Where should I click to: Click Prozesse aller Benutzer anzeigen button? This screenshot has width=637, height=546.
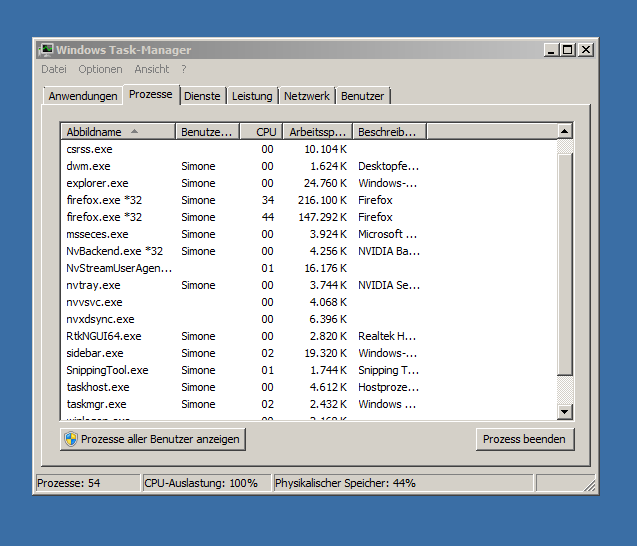153,439
